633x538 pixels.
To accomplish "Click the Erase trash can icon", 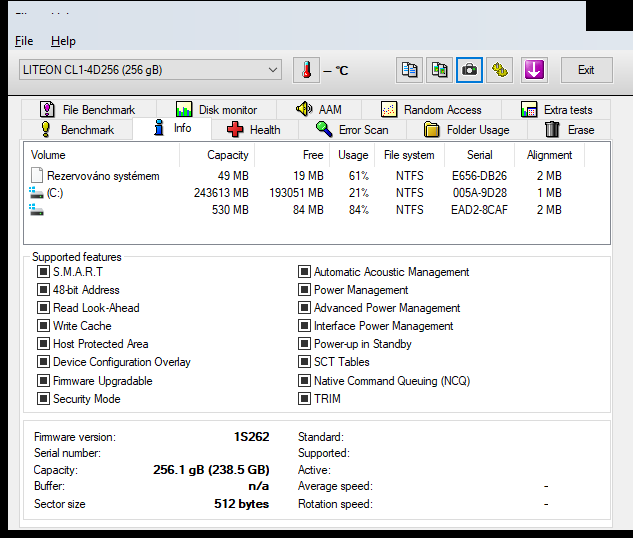I will pos(552,130).
